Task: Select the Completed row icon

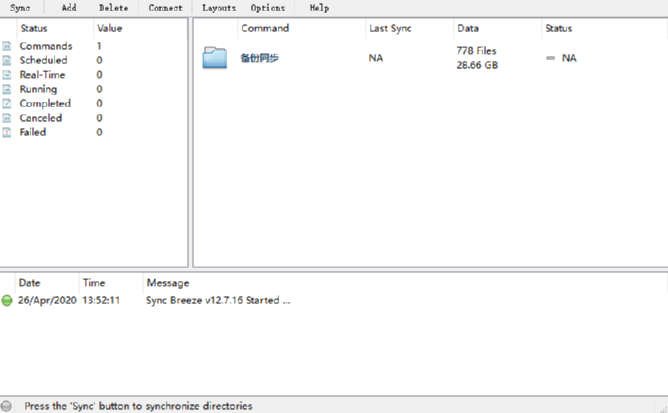Action: 7,104
